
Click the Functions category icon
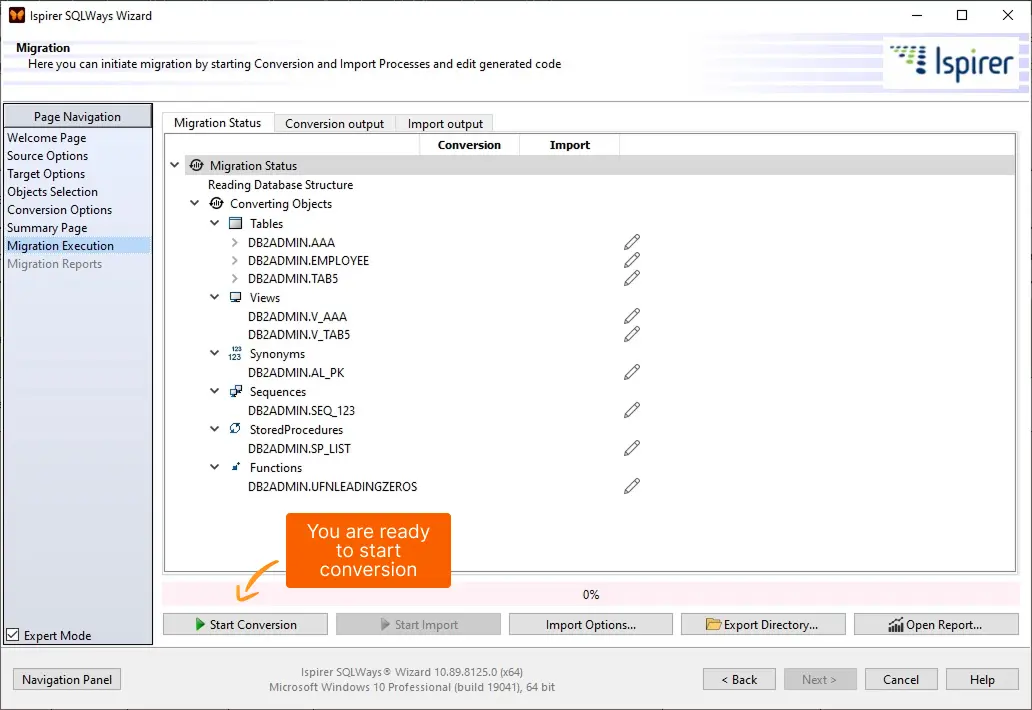235,467
